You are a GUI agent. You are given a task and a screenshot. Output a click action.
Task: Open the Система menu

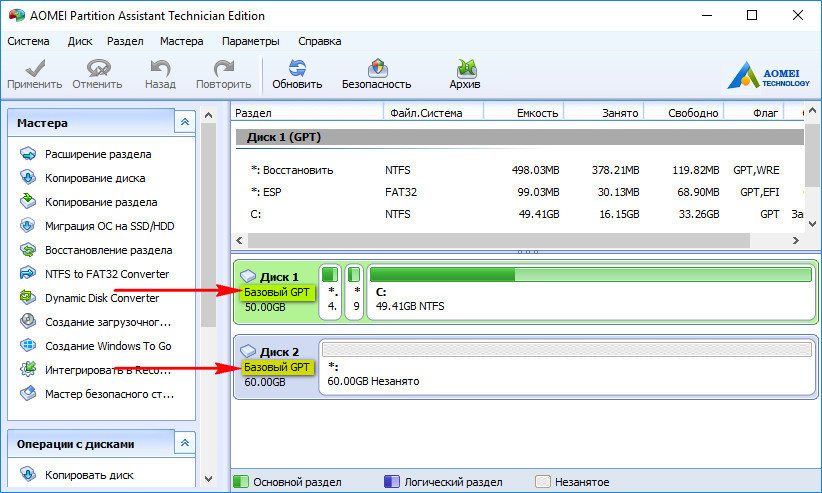tap(28, 41)
